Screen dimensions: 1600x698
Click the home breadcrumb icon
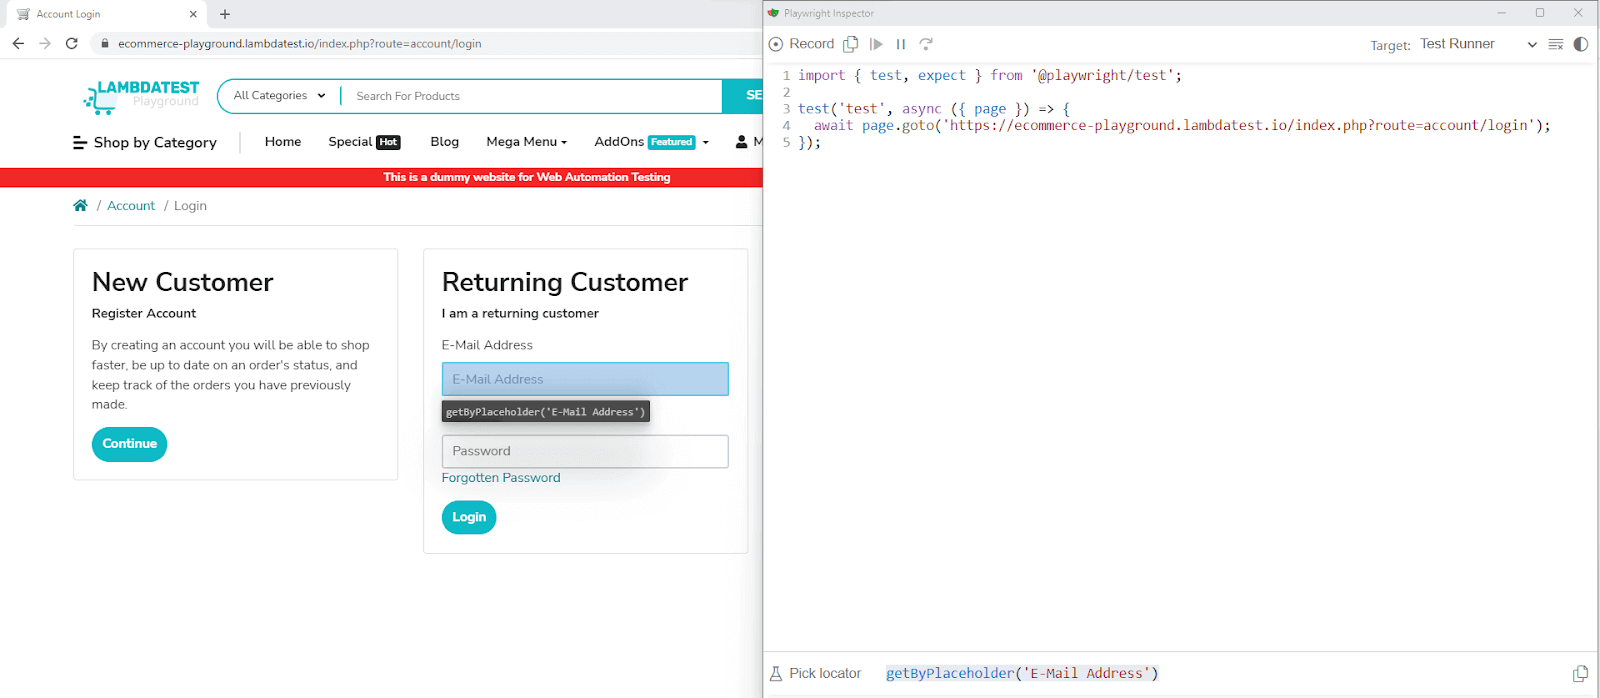[x=80, y=205]
